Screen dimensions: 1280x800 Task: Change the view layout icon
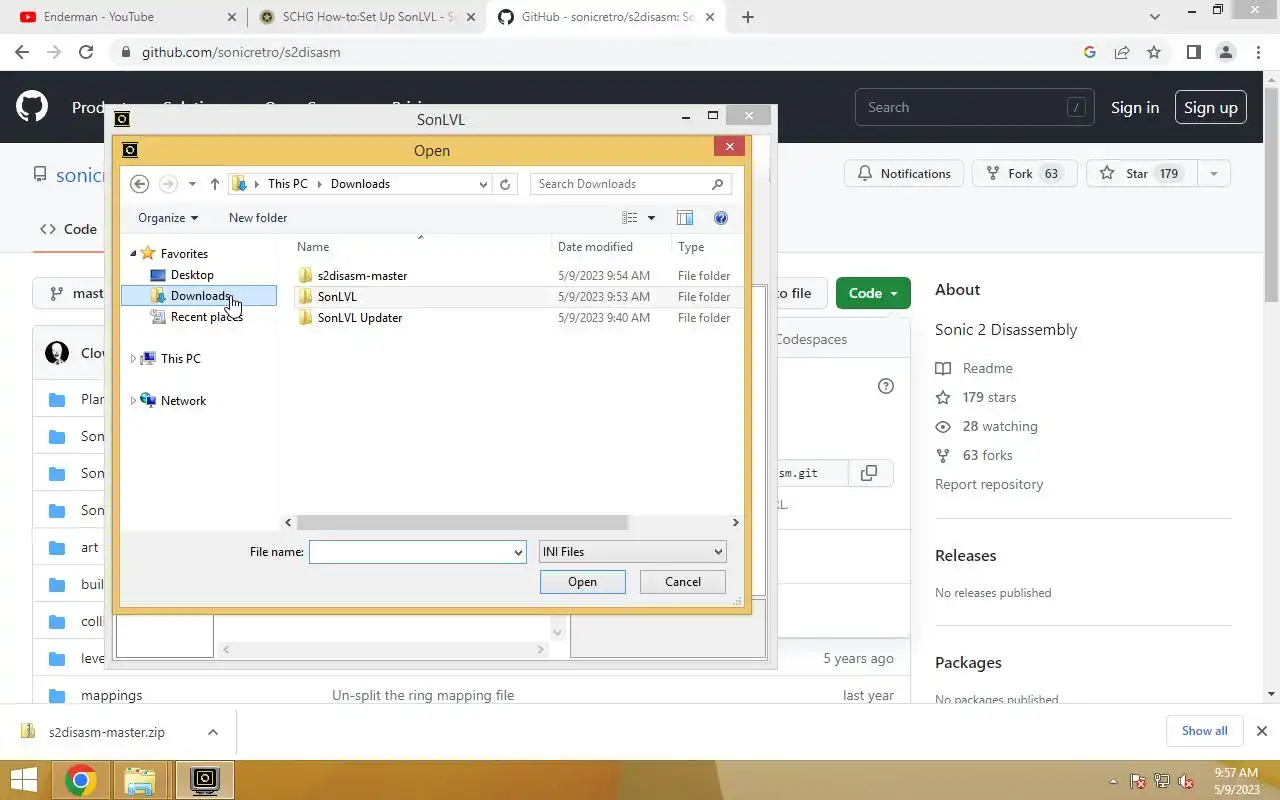[x=630, y=218]
